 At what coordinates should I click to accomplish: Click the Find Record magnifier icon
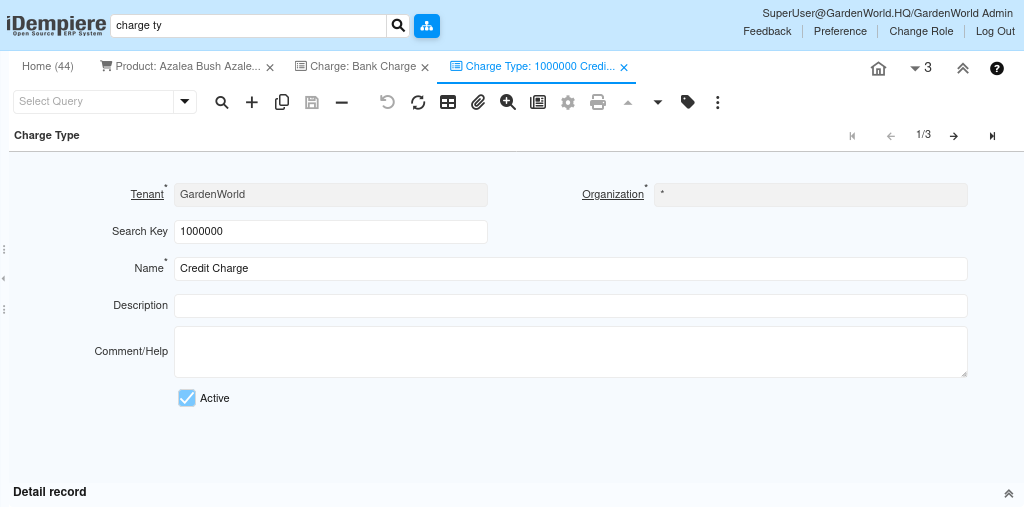coord(222,102)
